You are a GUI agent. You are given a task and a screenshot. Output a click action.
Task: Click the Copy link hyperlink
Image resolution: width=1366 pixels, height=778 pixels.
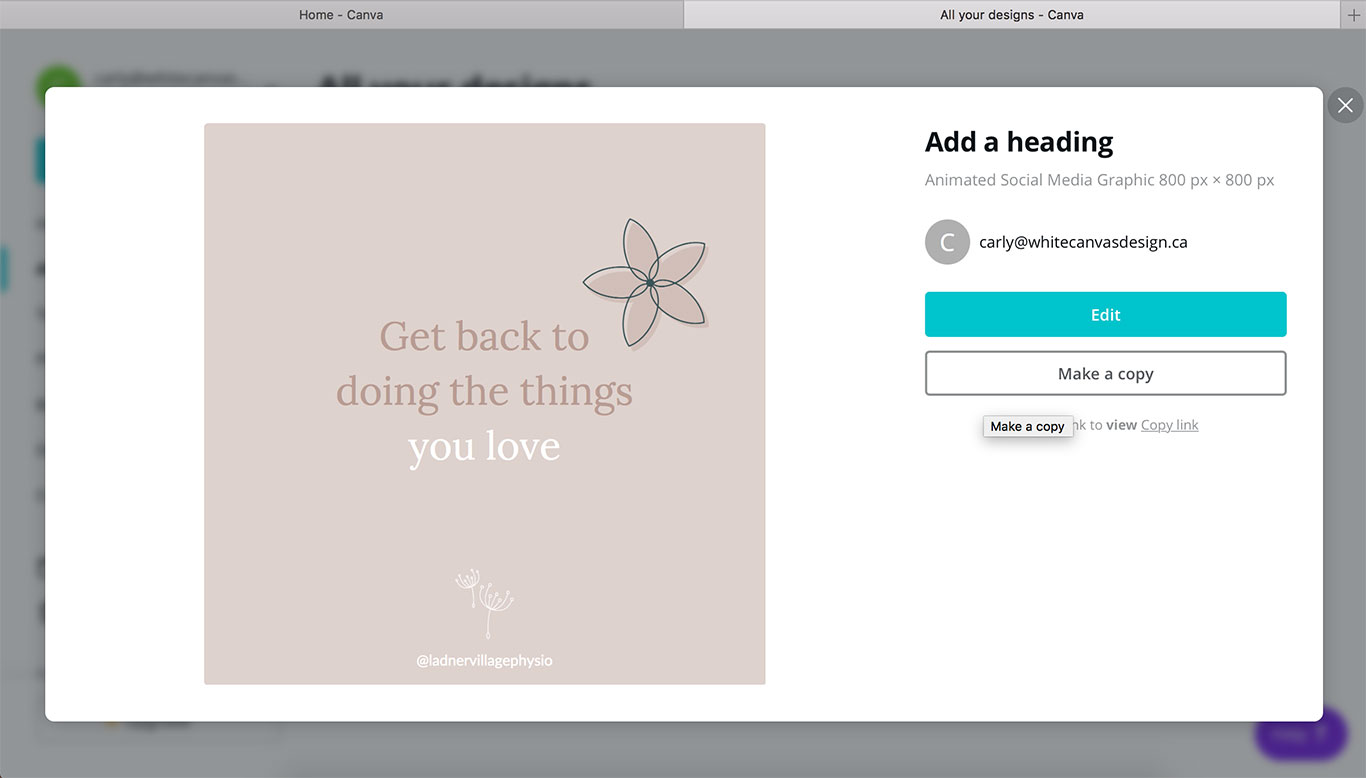(x=1169, y=425)
